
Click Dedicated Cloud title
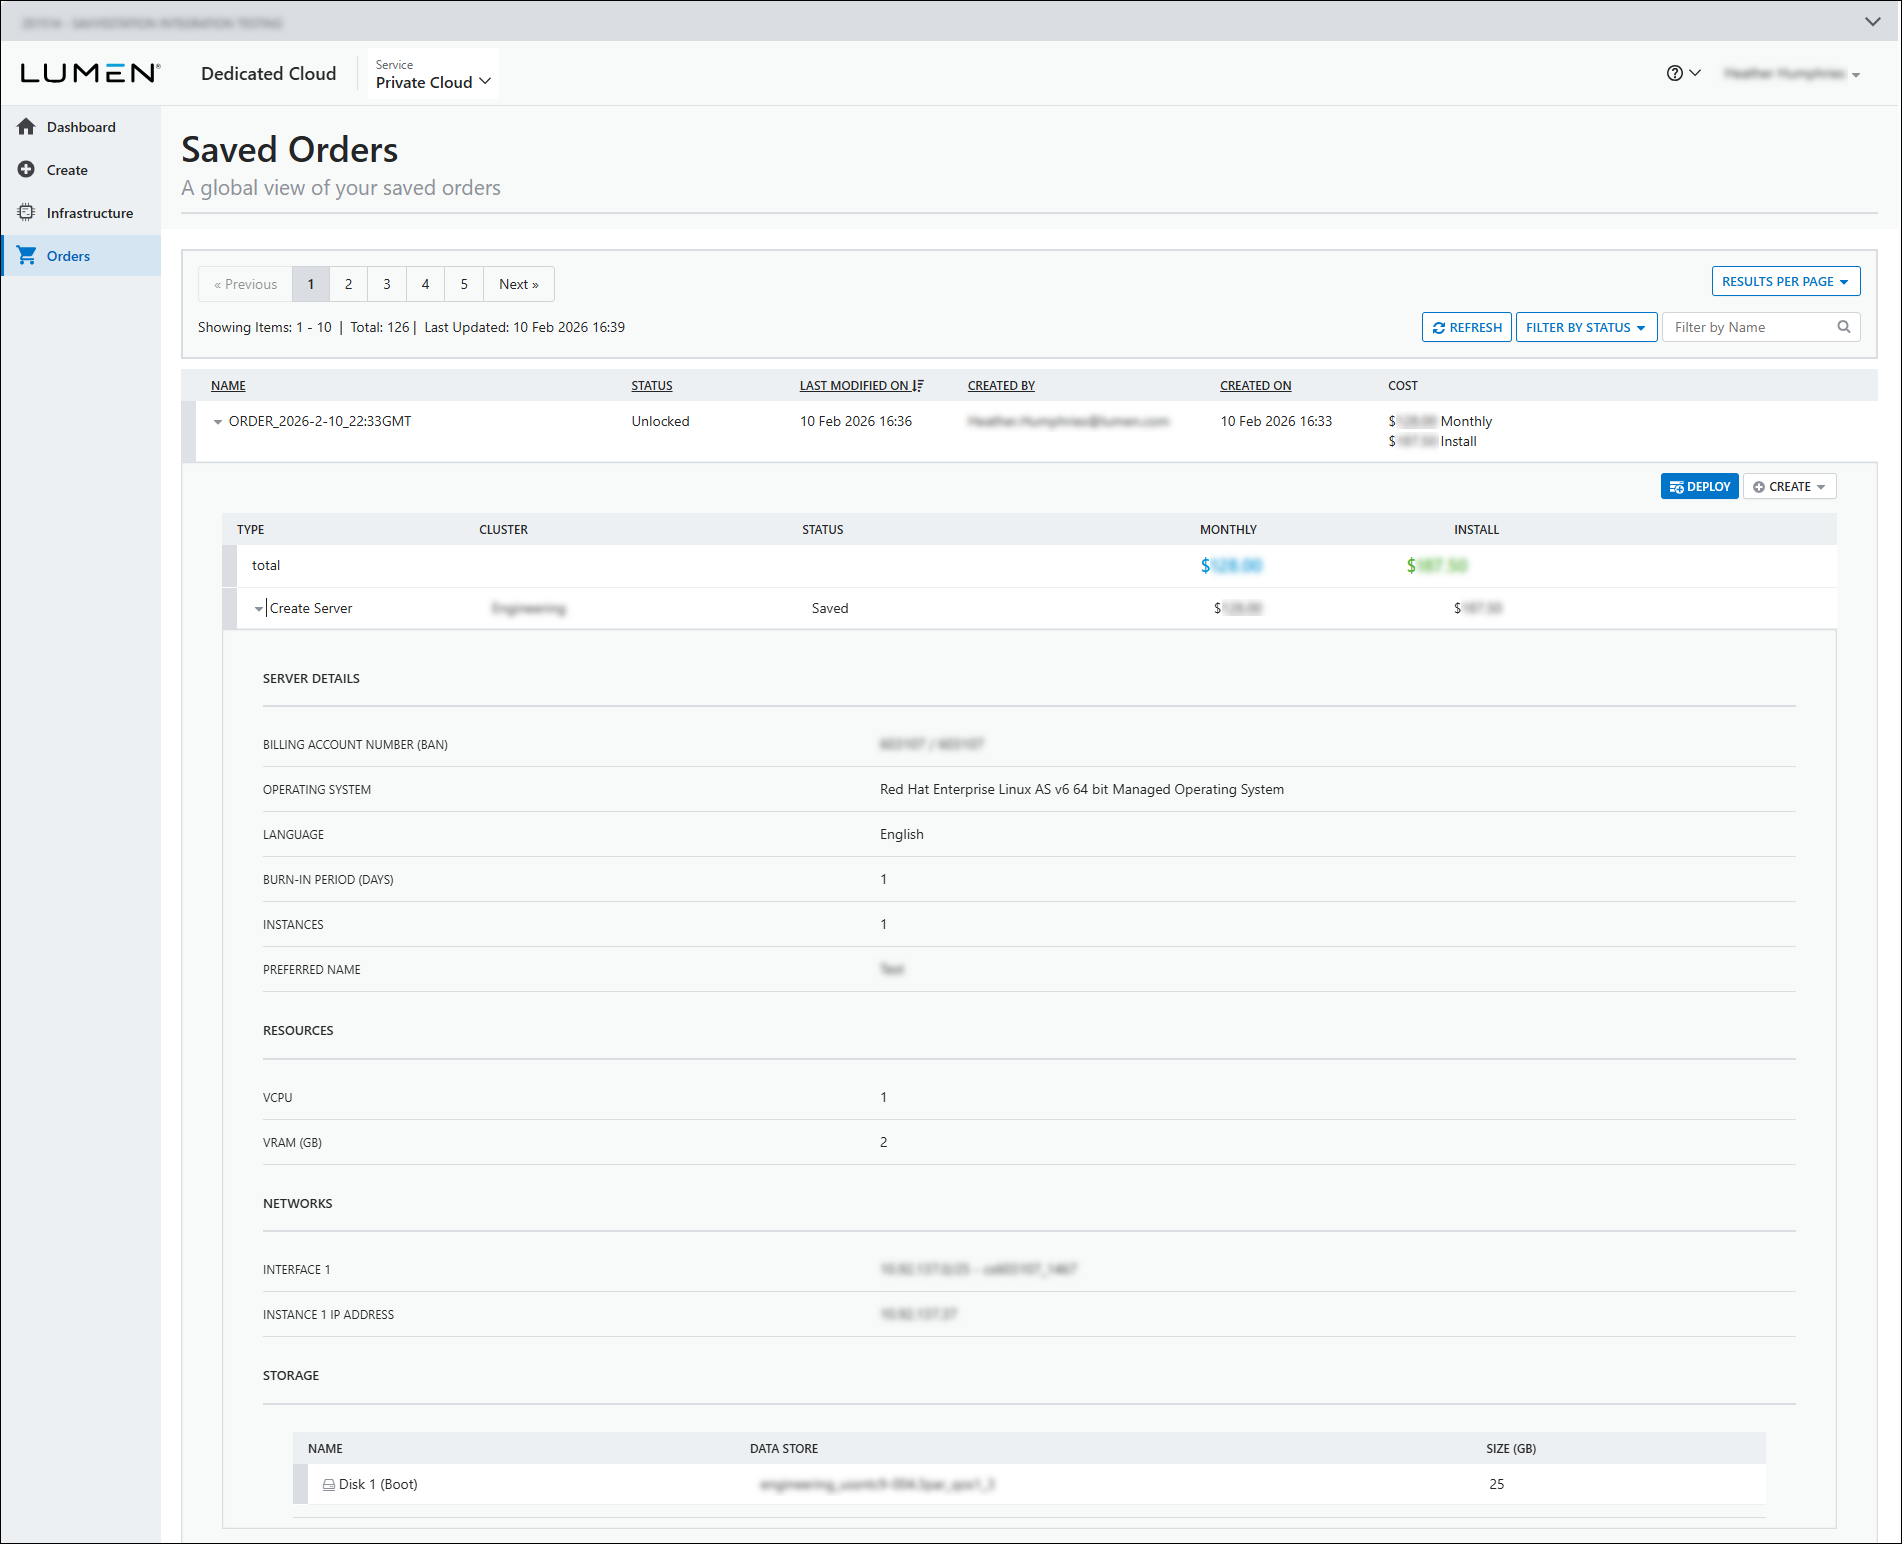pyautogui.click(x=268, y=74)
